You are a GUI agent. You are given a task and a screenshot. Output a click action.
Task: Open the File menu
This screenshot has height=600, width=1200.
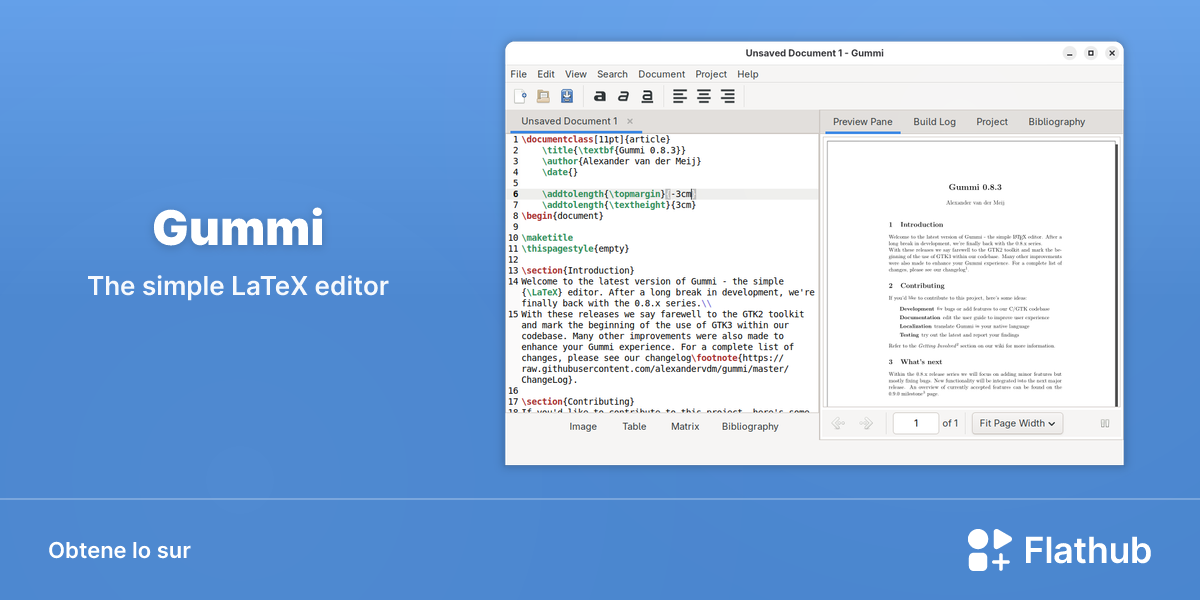tap(518, 74)
